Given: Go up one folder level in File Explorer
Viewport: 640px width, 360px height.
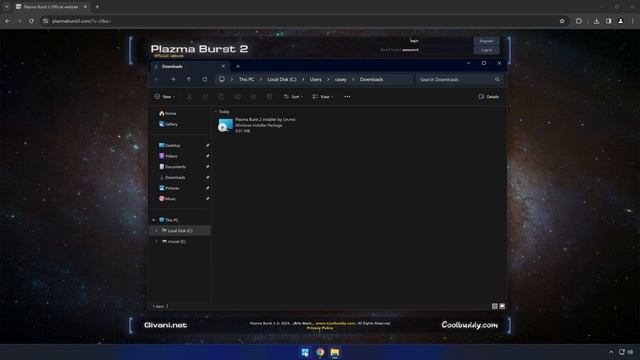Looking at the screenshot, I should [189, 80].
